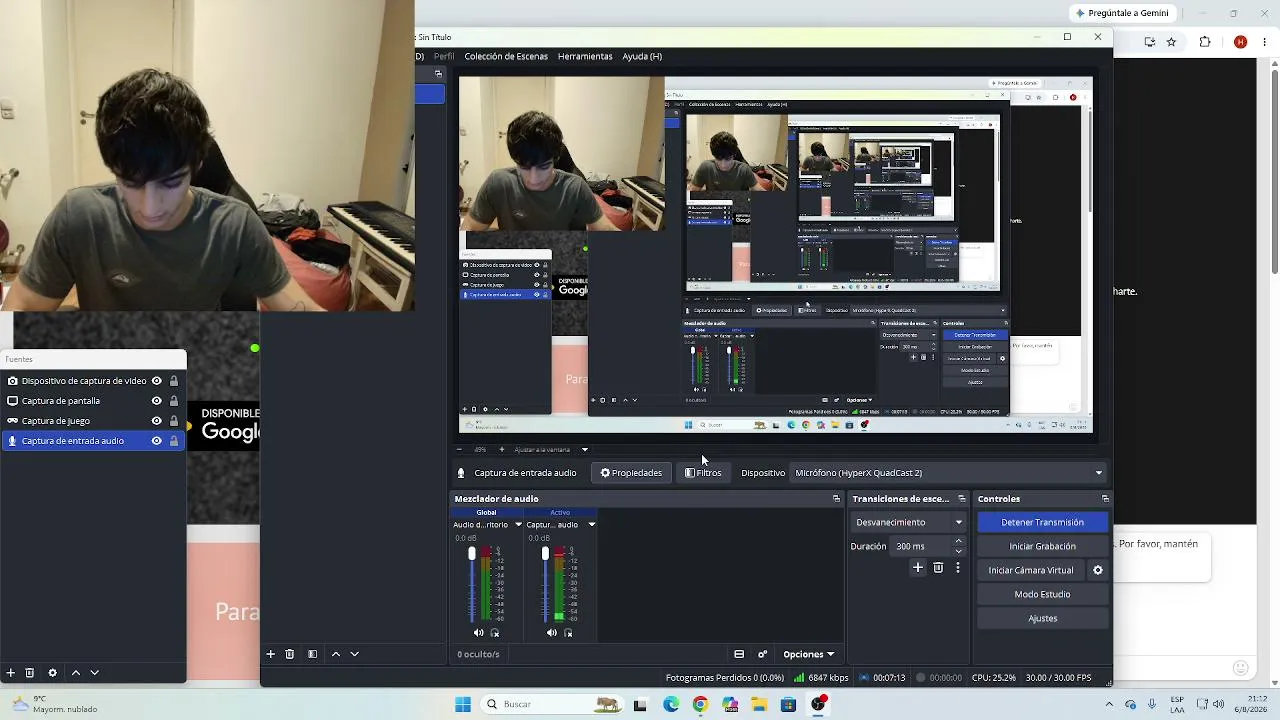This screenshot has height=720, width=1280.
Task: Hide the Captura de pantalla source
Action: (x=156, y=401)
